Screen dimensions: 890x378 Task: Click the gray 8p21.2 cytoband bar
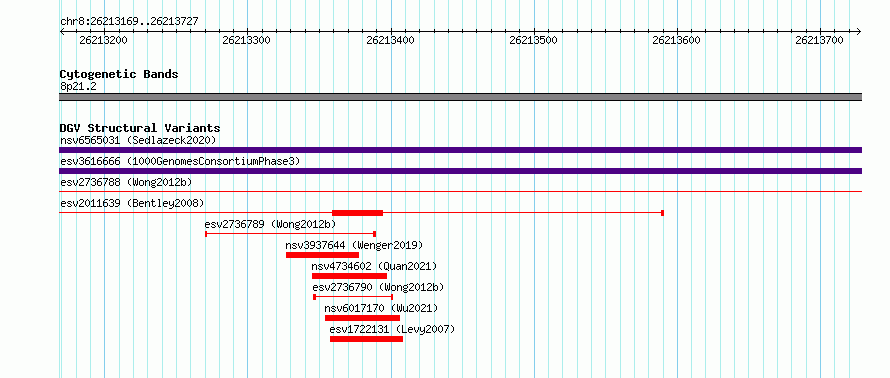tap(460, 97)
